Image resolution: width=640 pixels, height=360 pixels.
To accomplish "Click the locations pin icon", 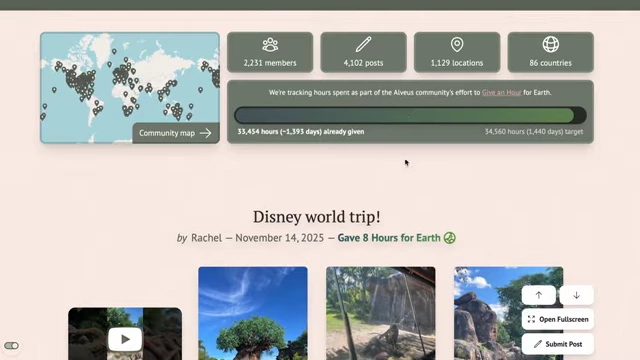I will pyautogui.click(x=457, y=44).
